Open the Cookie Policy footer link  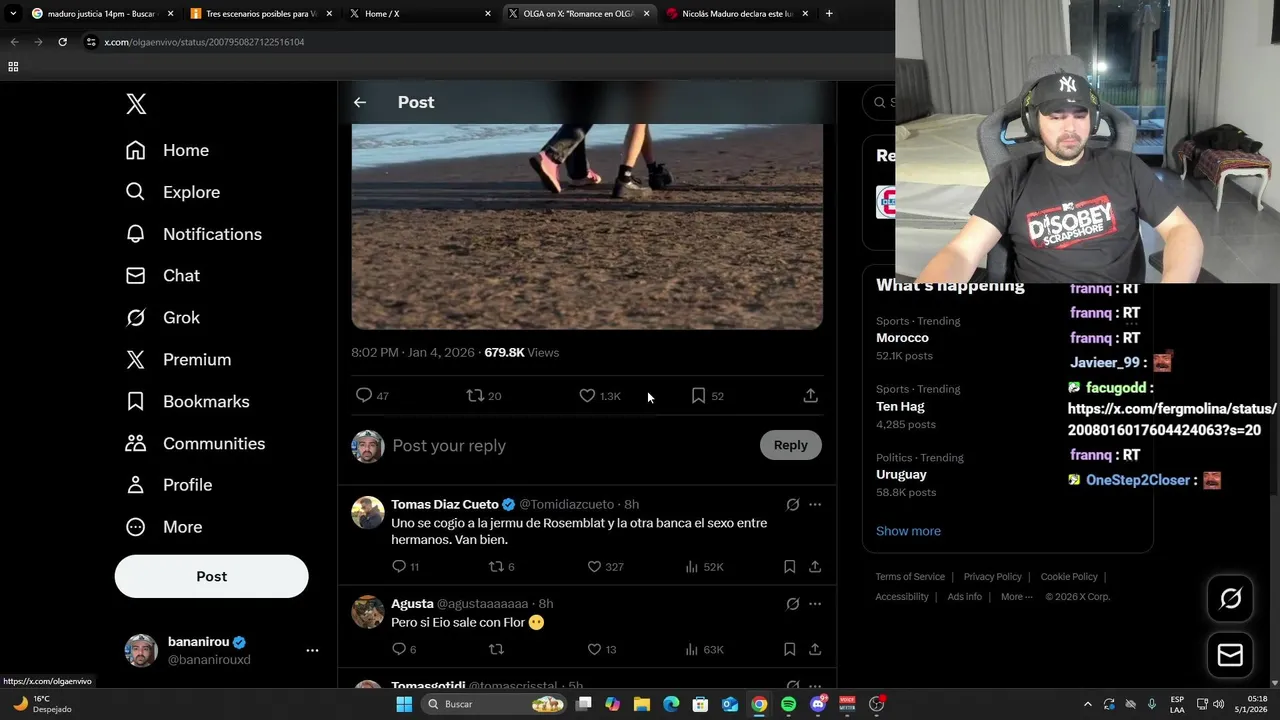pyautogui.click(x=1069, y=577)
